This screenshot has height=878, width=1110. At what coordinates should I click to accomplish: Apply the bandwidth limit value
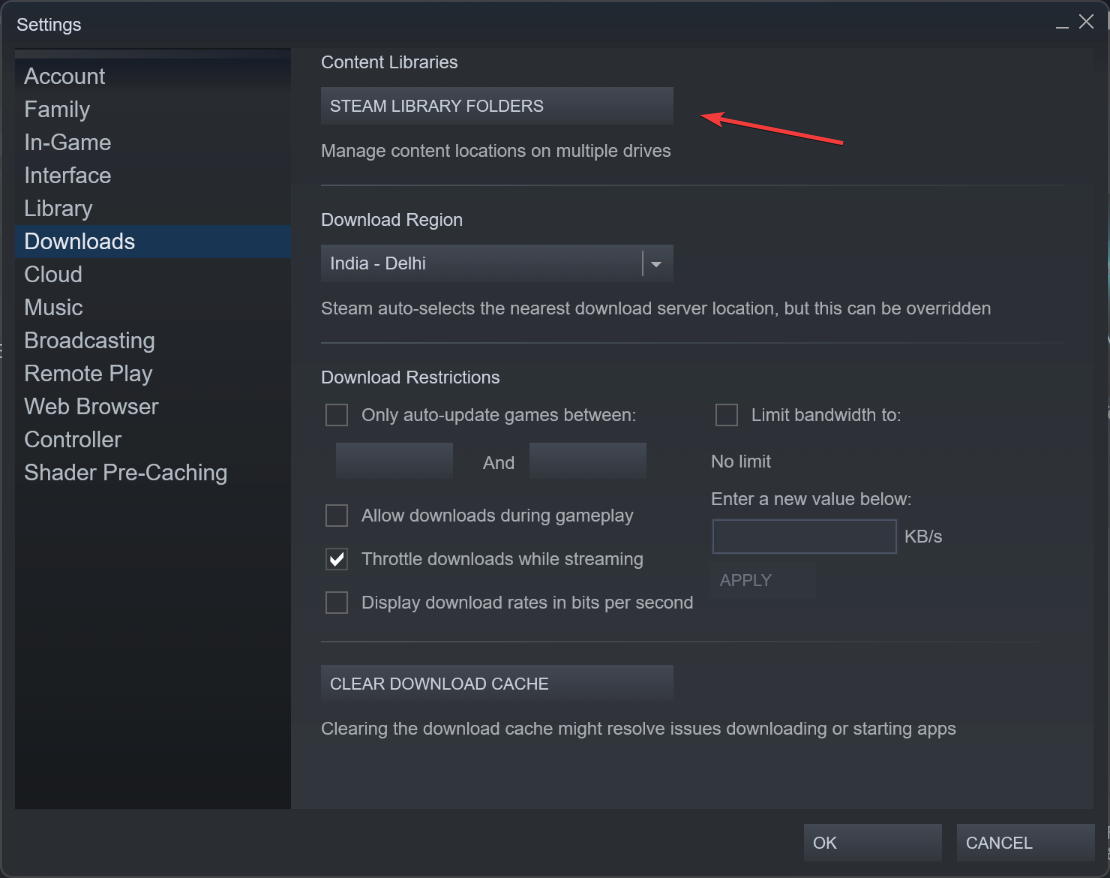coord(763,580)
